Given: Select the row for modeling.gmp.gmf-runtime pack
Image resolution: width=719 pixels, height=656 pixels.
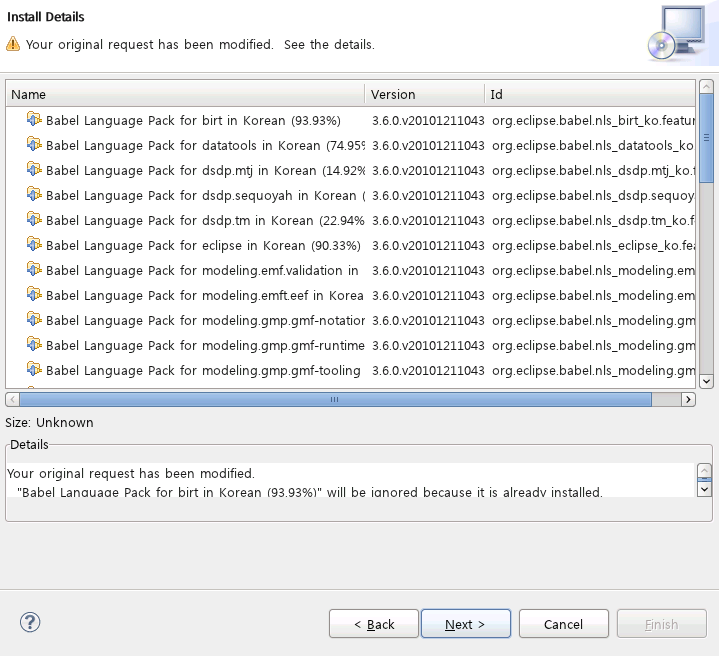Looking at the screenshot, I should click(x=351, y=345).
